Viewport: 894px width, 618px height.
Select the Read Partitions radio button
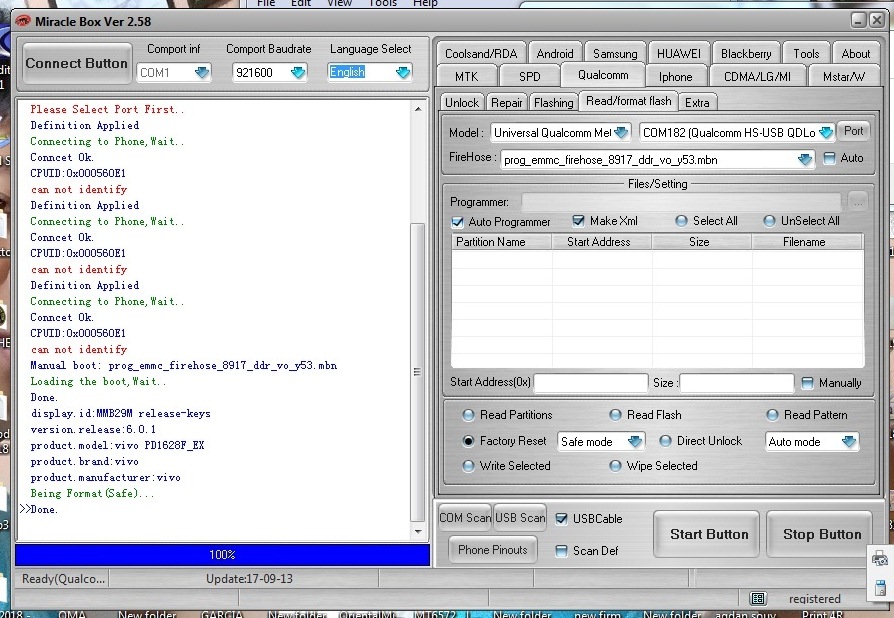point(468,415)
